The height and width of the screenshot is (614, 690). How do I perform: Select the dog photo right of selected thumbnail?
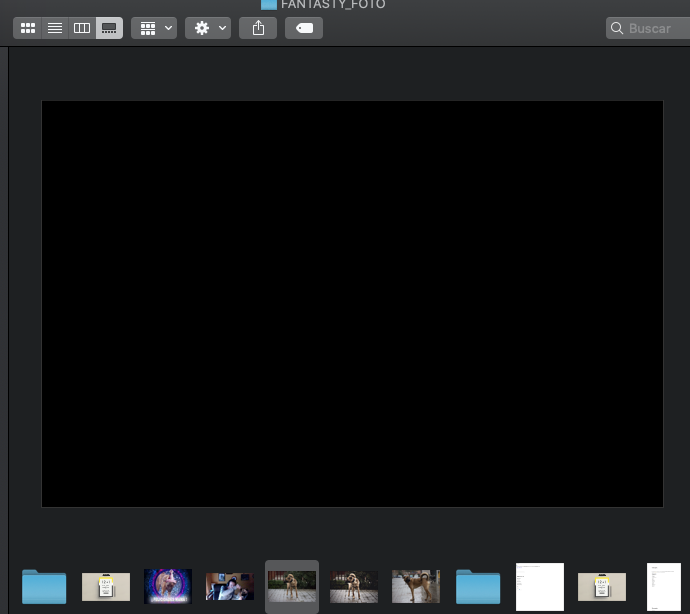tap(354, 586)
